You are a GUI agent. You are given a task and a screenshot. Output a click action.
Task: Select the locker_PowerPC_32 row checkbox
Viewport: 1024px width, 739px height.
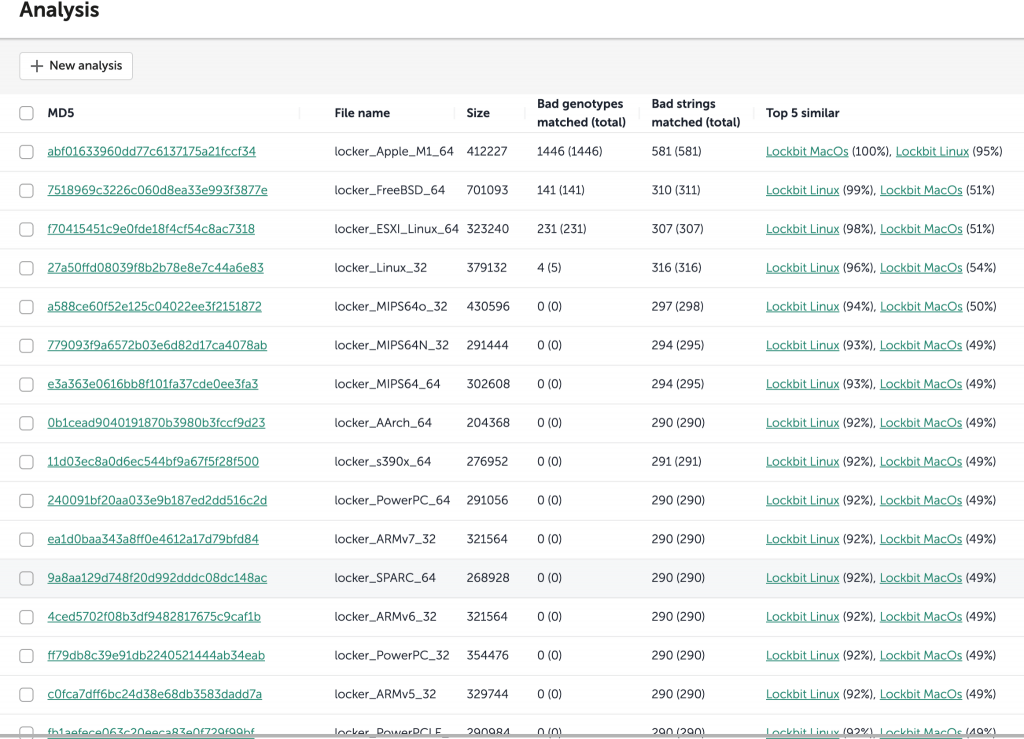(27, 655)
